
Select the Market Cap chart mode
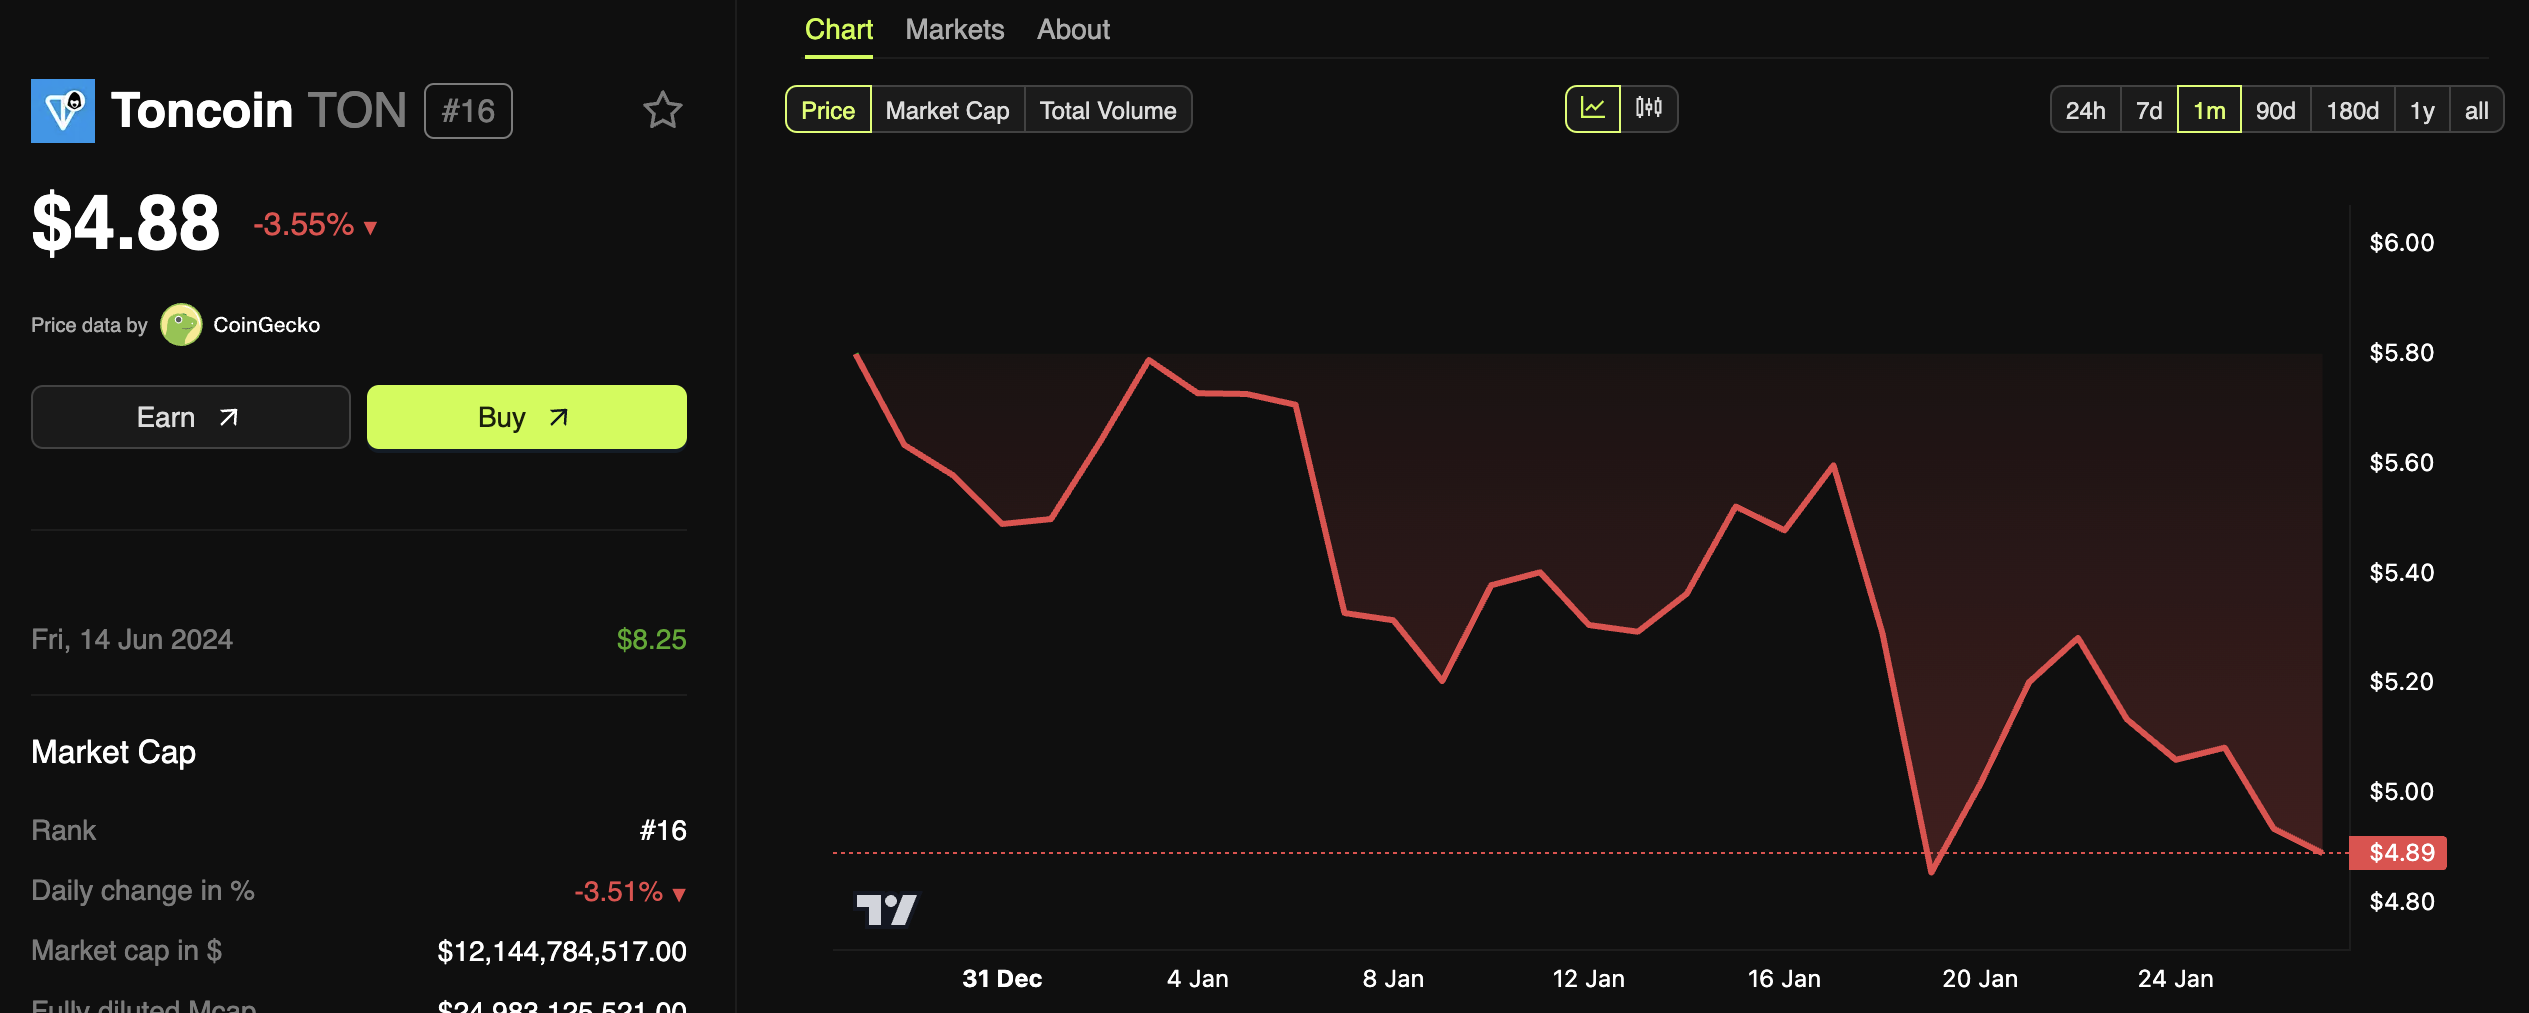(947, 110)
